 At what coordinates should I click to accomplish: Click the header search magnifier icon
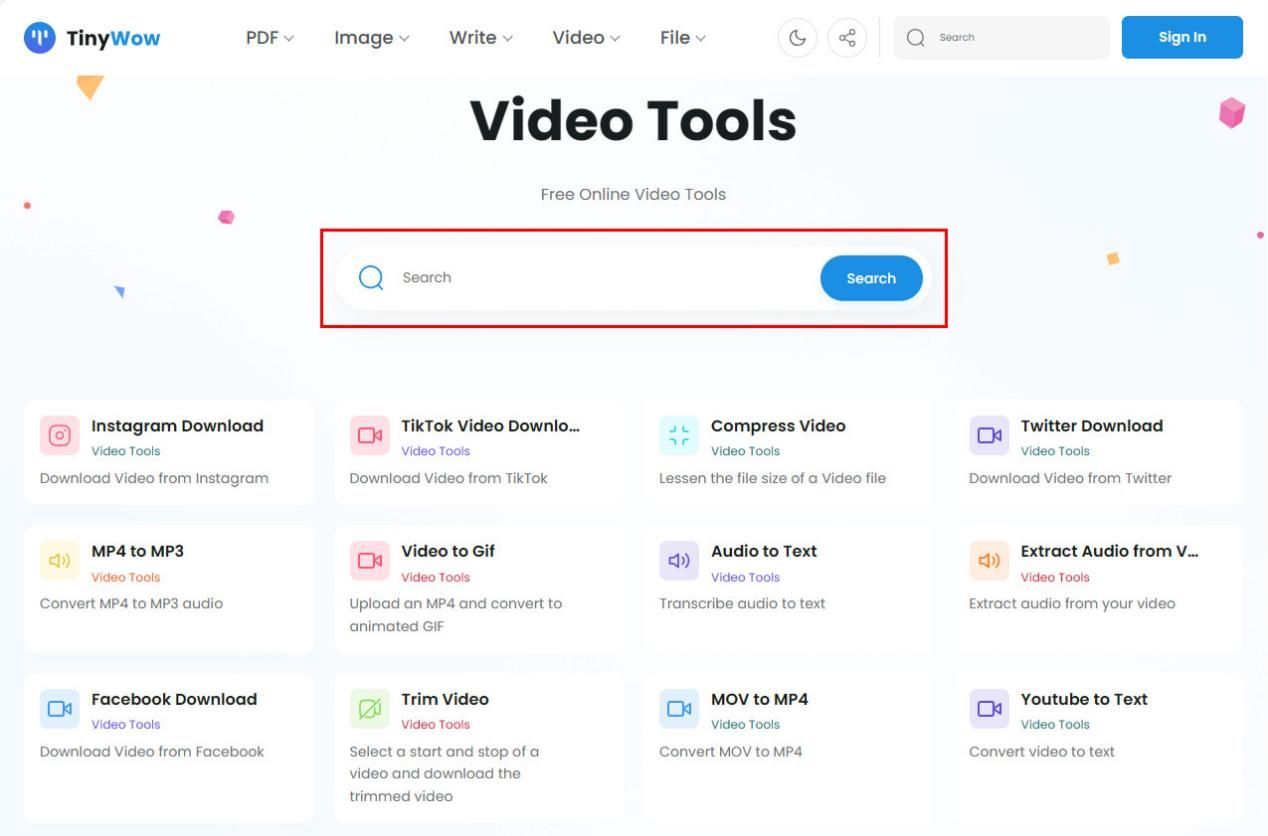[915, 38]
